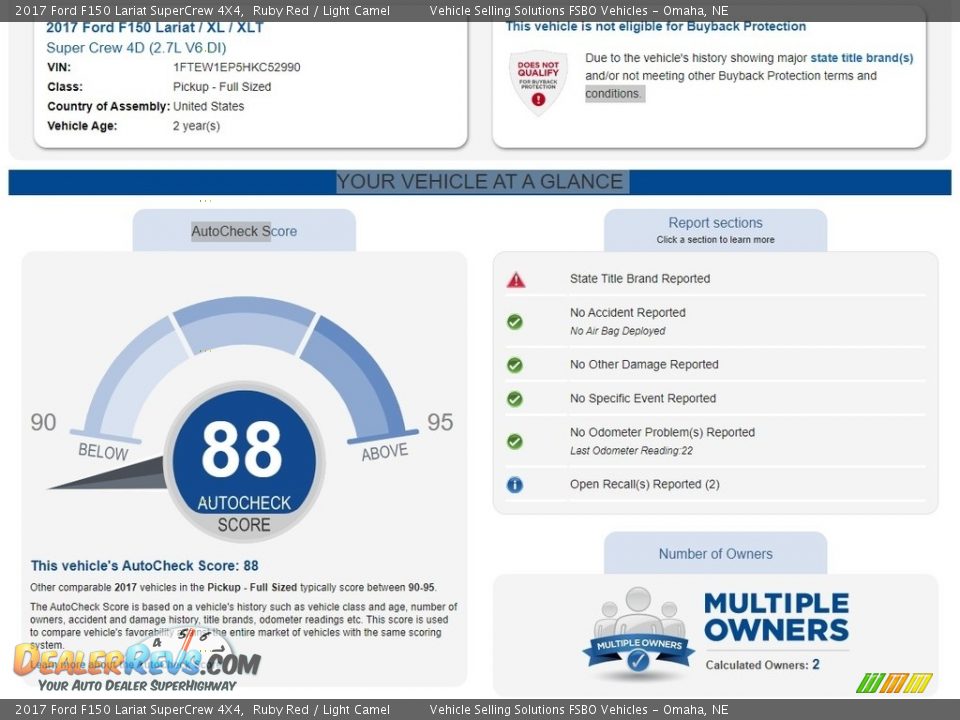The width and height of the screenshot is (960, 720).
Task: Click the Last Odometer Reading:22 text
Action: point(631,451)
